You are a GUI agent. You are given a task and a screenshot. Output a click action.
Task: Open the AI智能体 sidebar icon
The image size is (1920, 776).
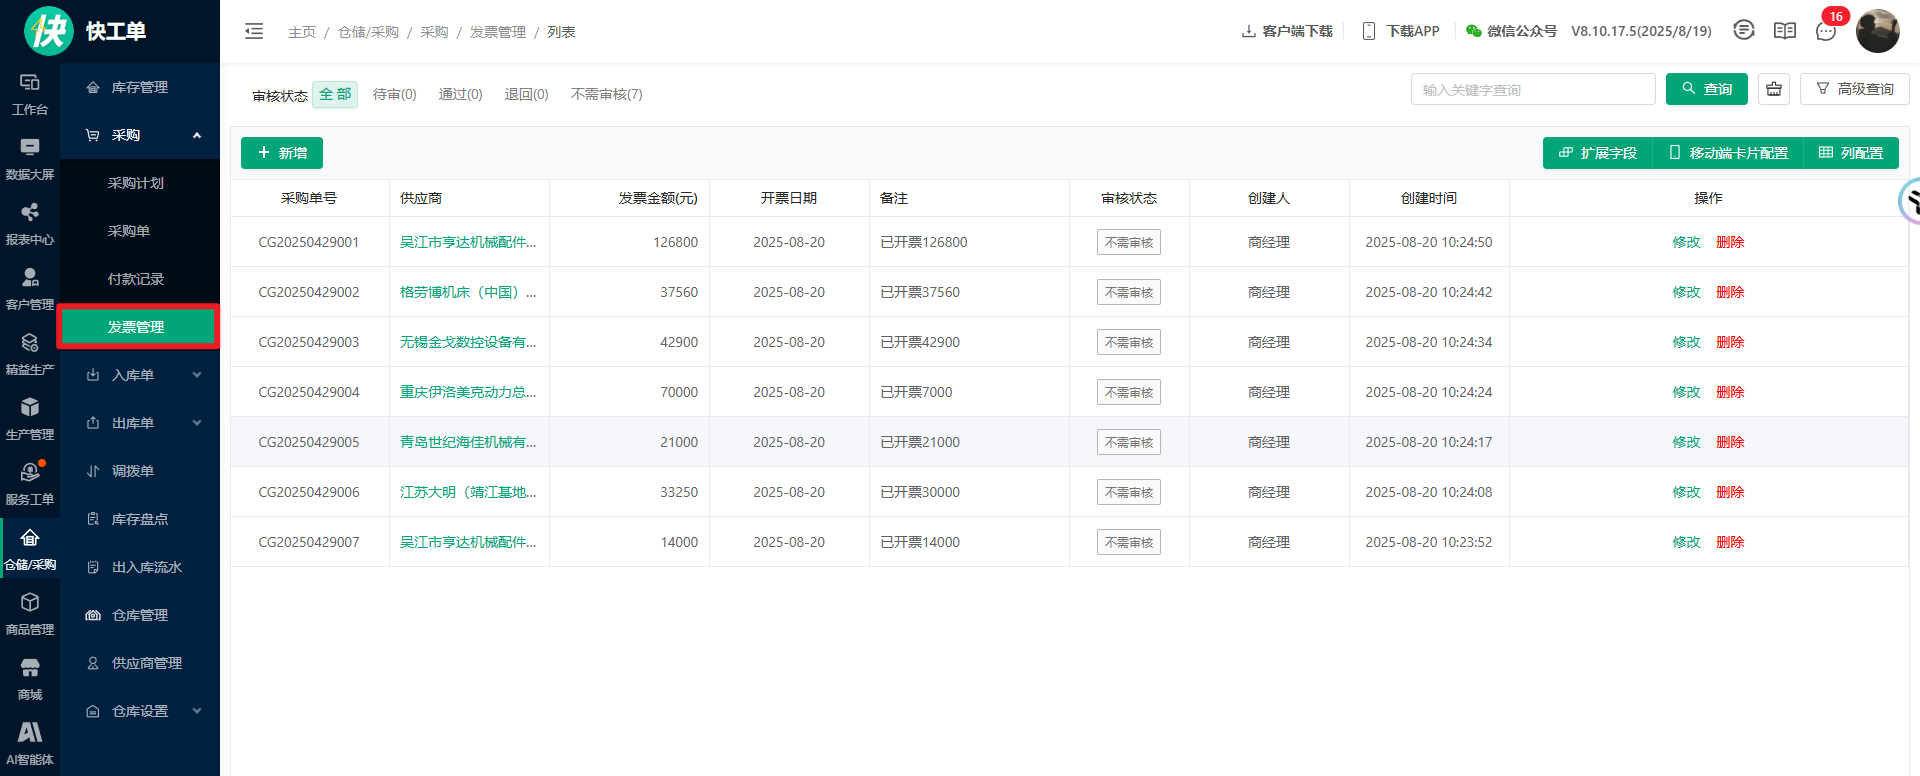coord(30,743)
